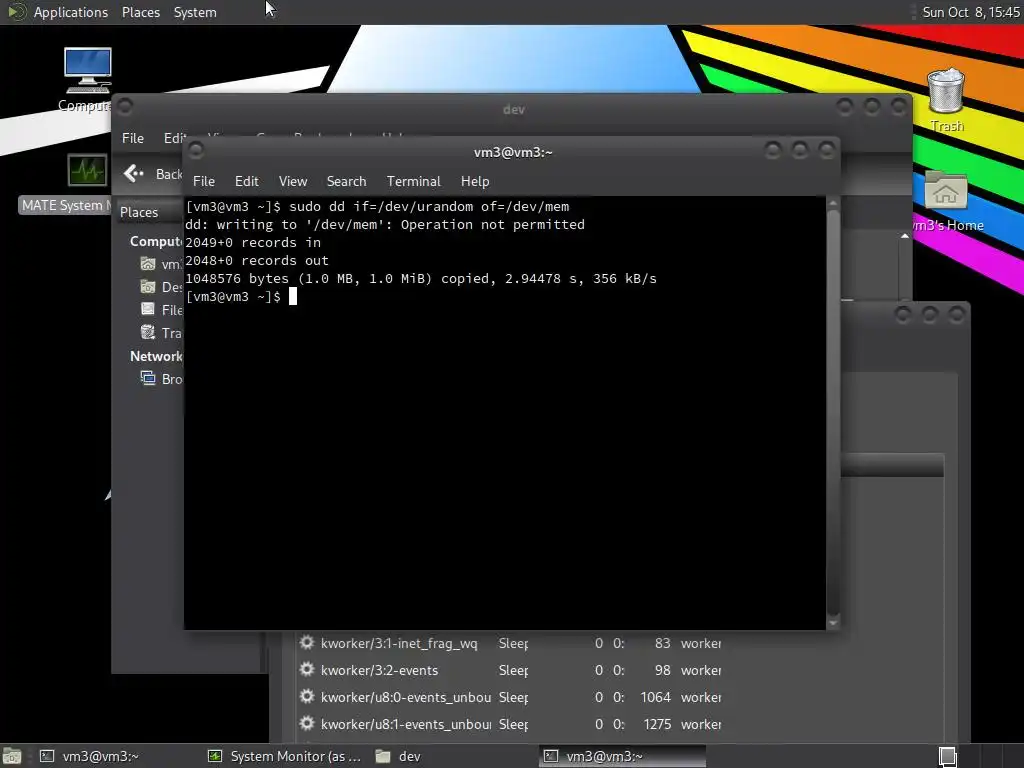The height and width of the screenshot is (768, 1024).
Task: Select the Browse Network icon in sidebar
Action: click(148, 378)
